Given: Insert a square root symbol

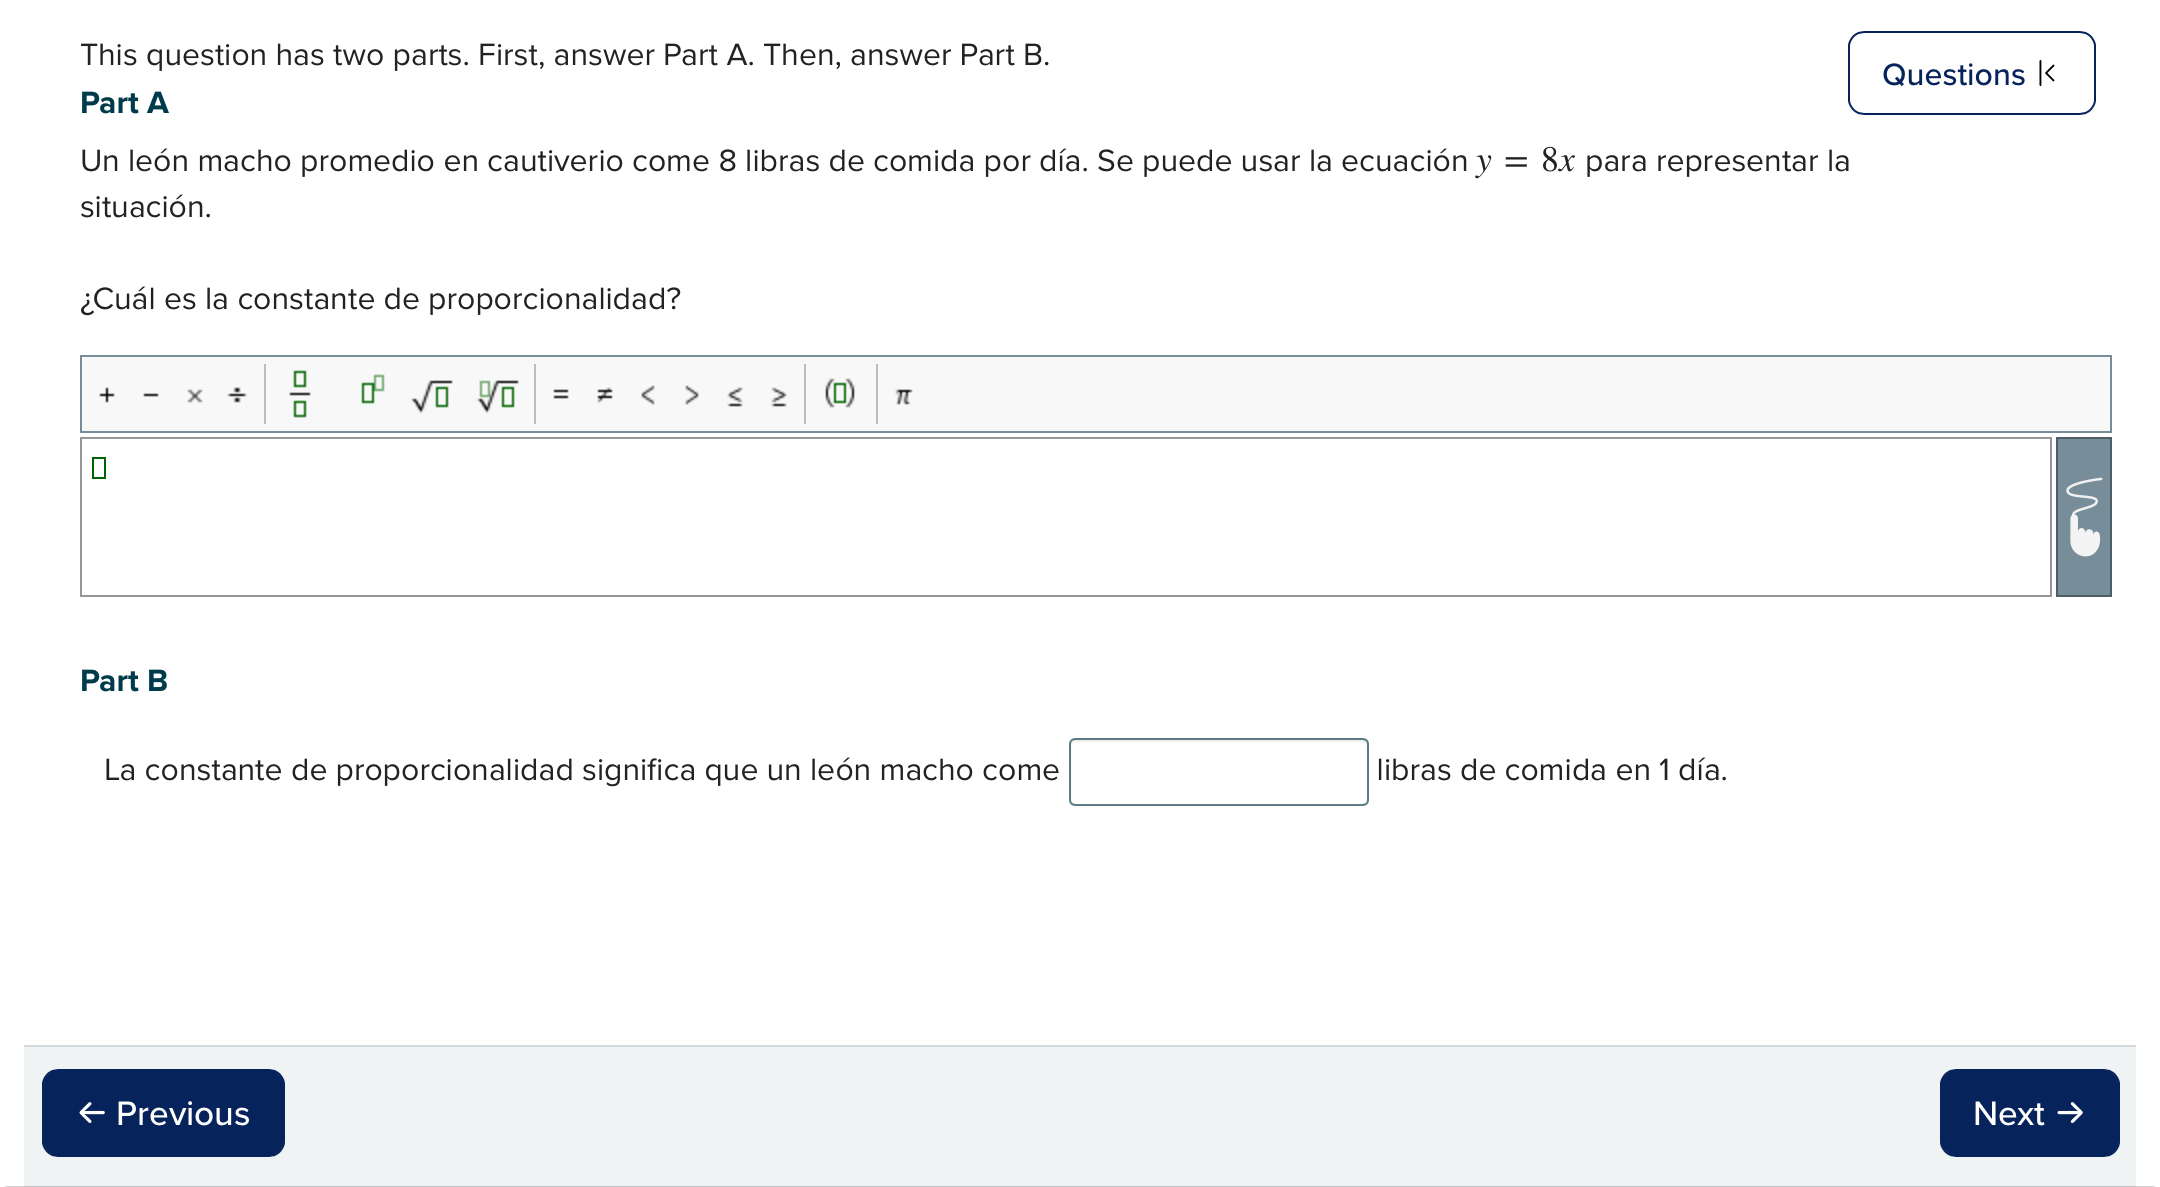Looking at the screenshot, I should point(431,394).
